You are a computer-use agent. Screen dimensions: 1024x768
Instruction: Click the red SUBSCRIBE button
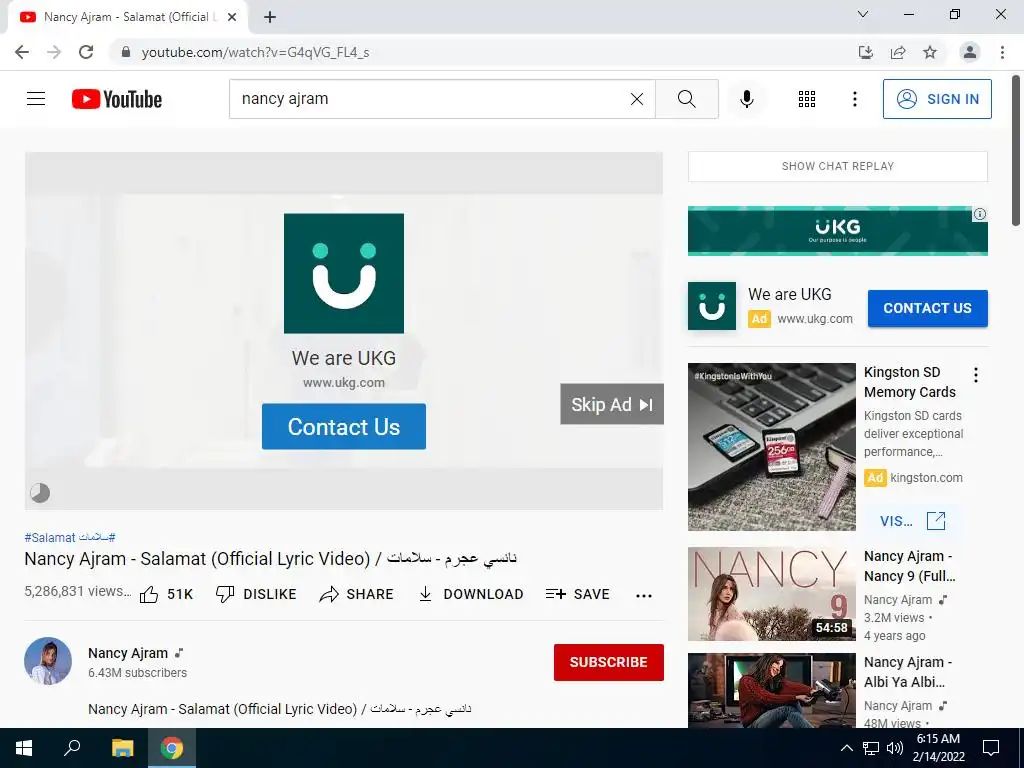coord(609,662)
